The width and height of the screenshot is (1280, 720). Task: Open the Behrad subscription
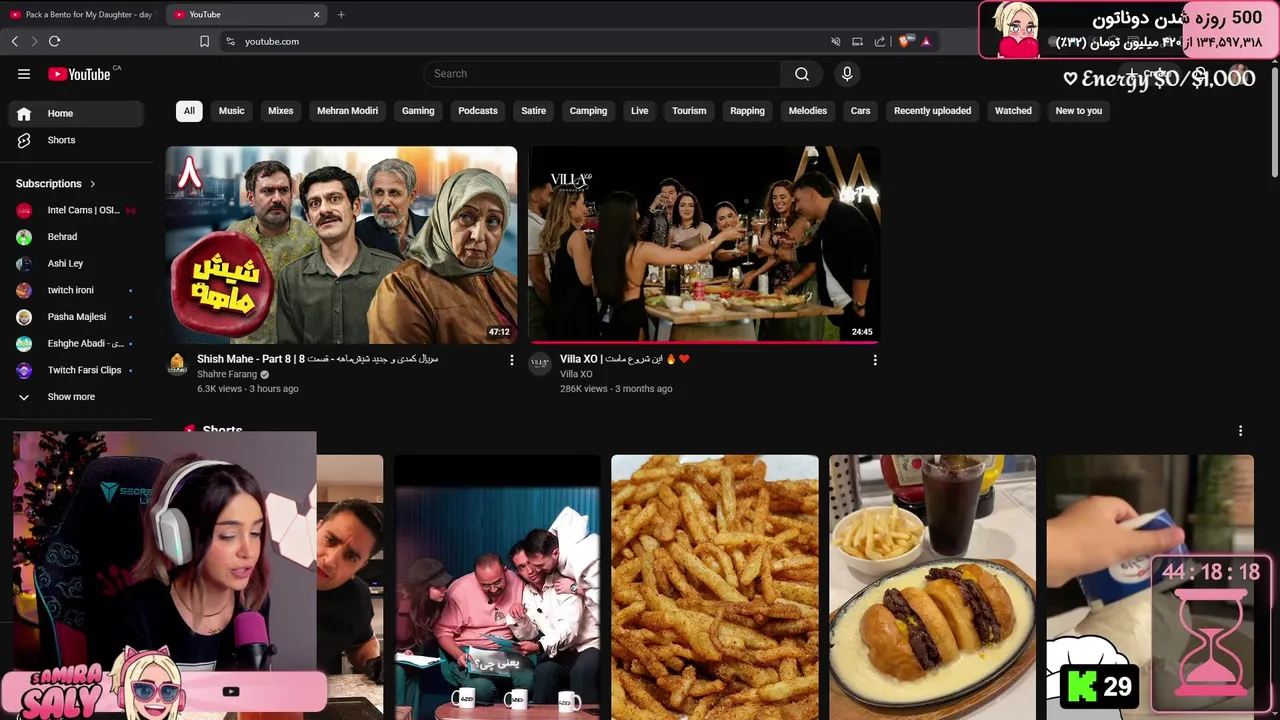coord(76,237)
